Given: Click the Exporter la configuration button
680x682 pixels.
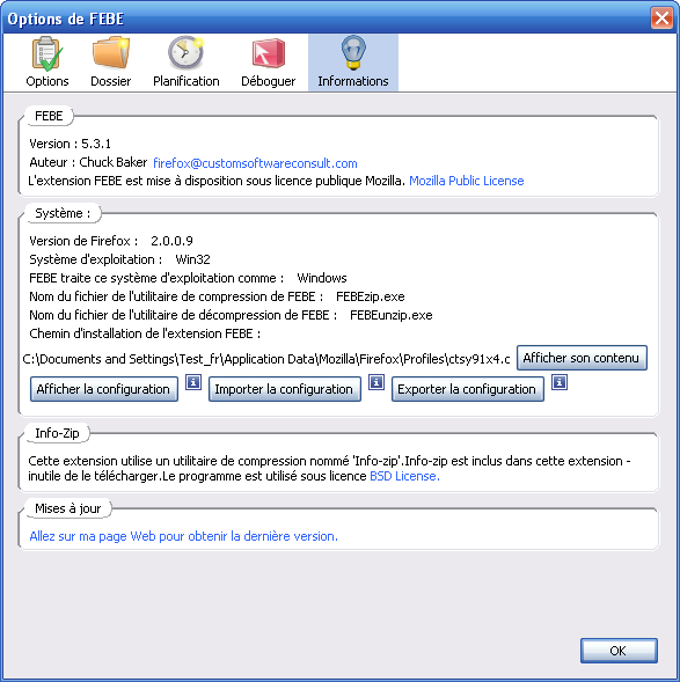Looking at the screenshot, I should (467, 389).
